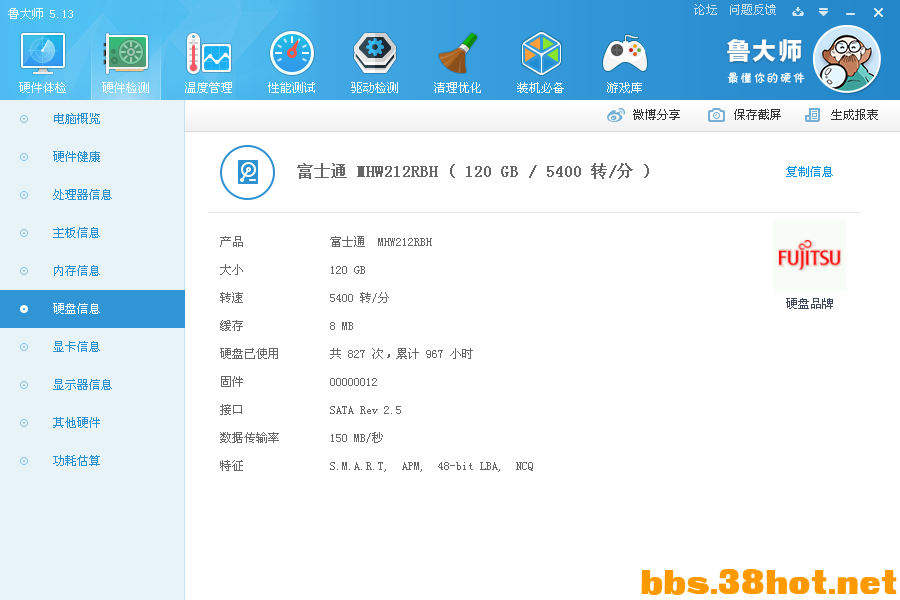Click firmware value 00000012
Image resolution: width=900 pixels, height=600 pixels.
(x=353, y=382)
